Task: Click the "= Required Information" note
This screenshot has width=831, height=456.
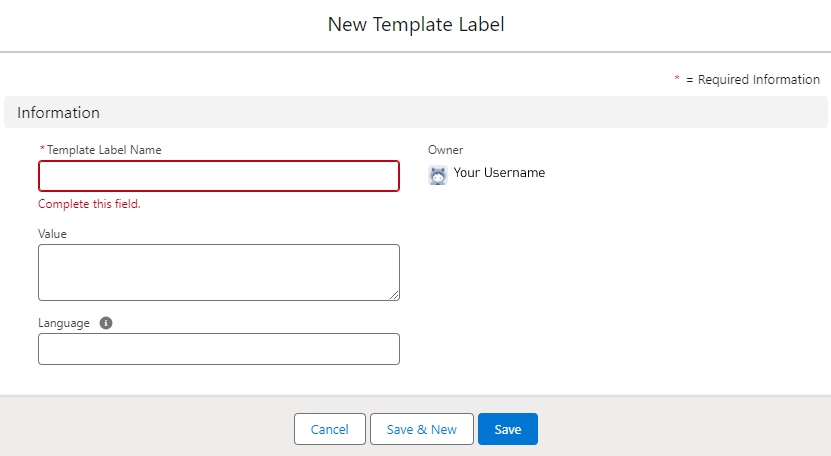Action: tap(753, 80)
